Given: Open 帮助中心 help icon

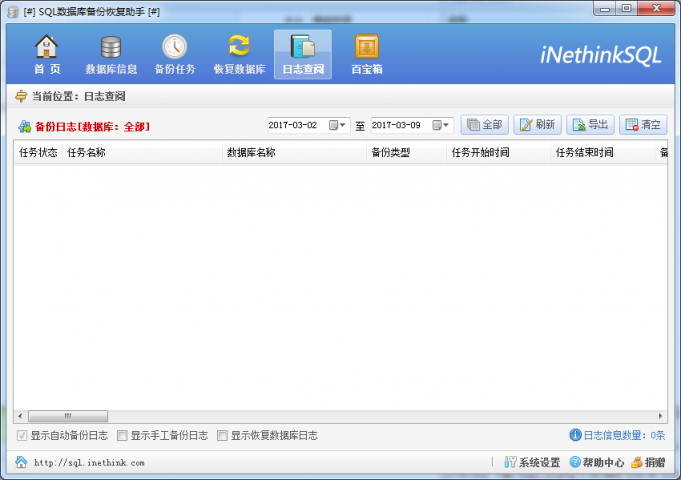Looking at the screenshot, I should 575,463.
